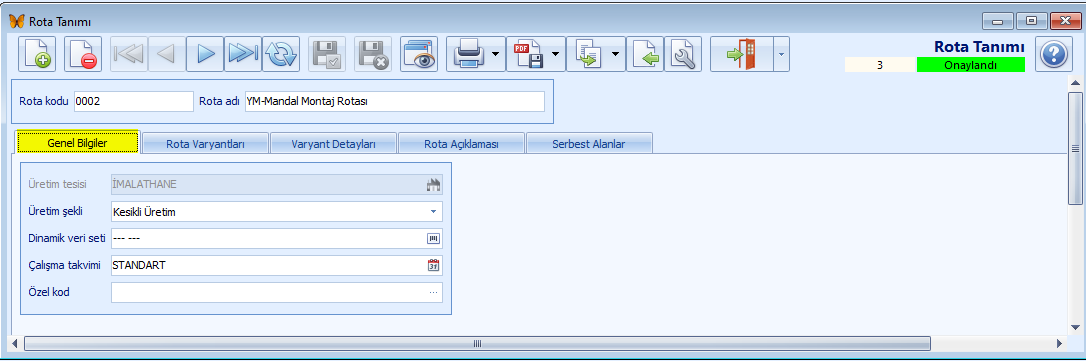Click the record number 3 box
This screenshot has width=1086, height=361.
click(x=880, y=65)
